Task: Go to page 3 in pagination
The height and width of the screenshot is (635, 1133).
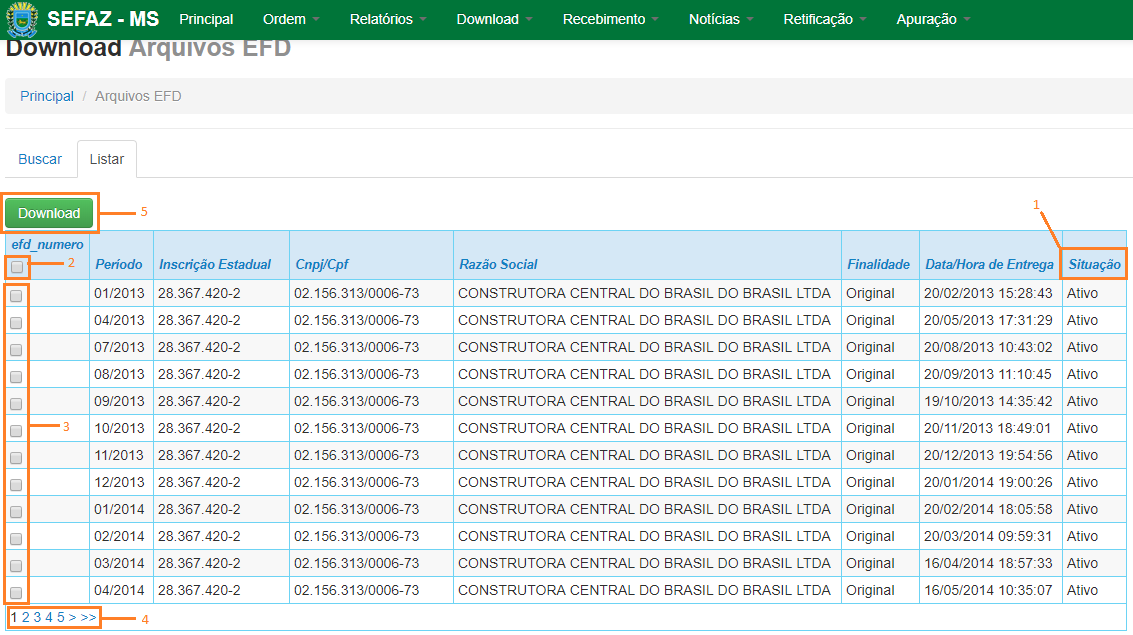Action: [37, 618]
